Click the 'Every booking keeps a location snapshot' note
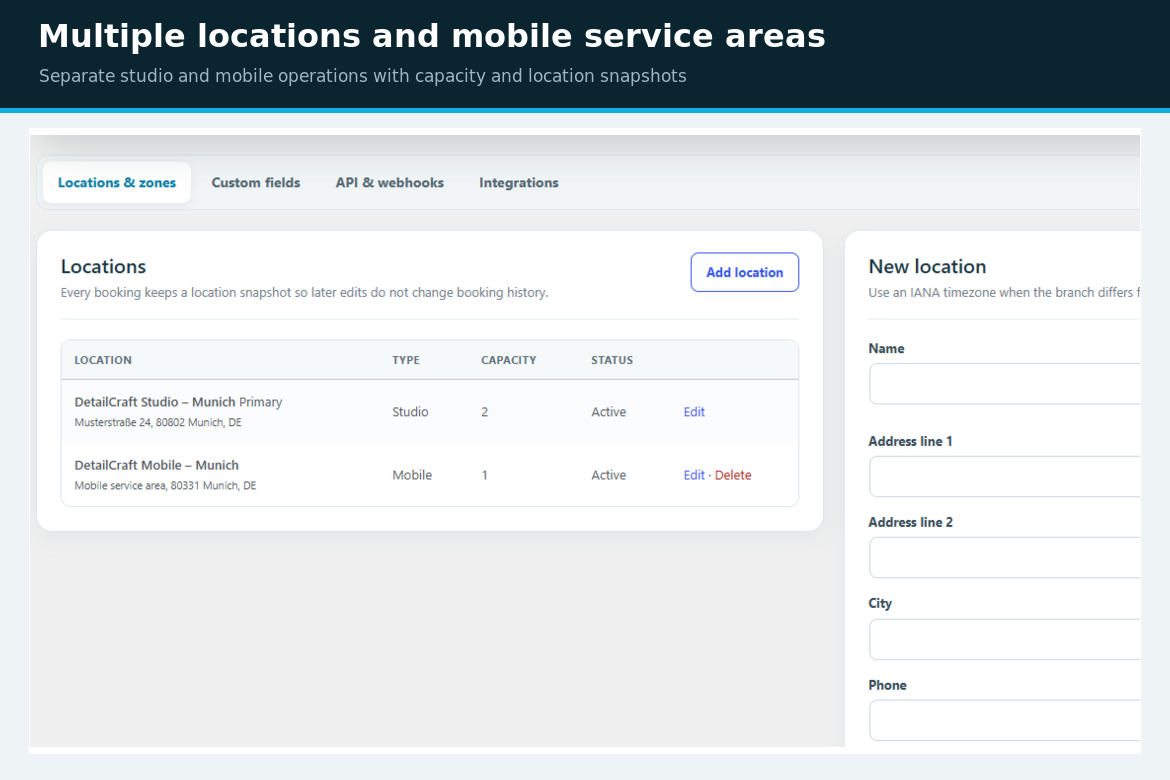Viewport: 1170px width, 780px height. (304, 293)
